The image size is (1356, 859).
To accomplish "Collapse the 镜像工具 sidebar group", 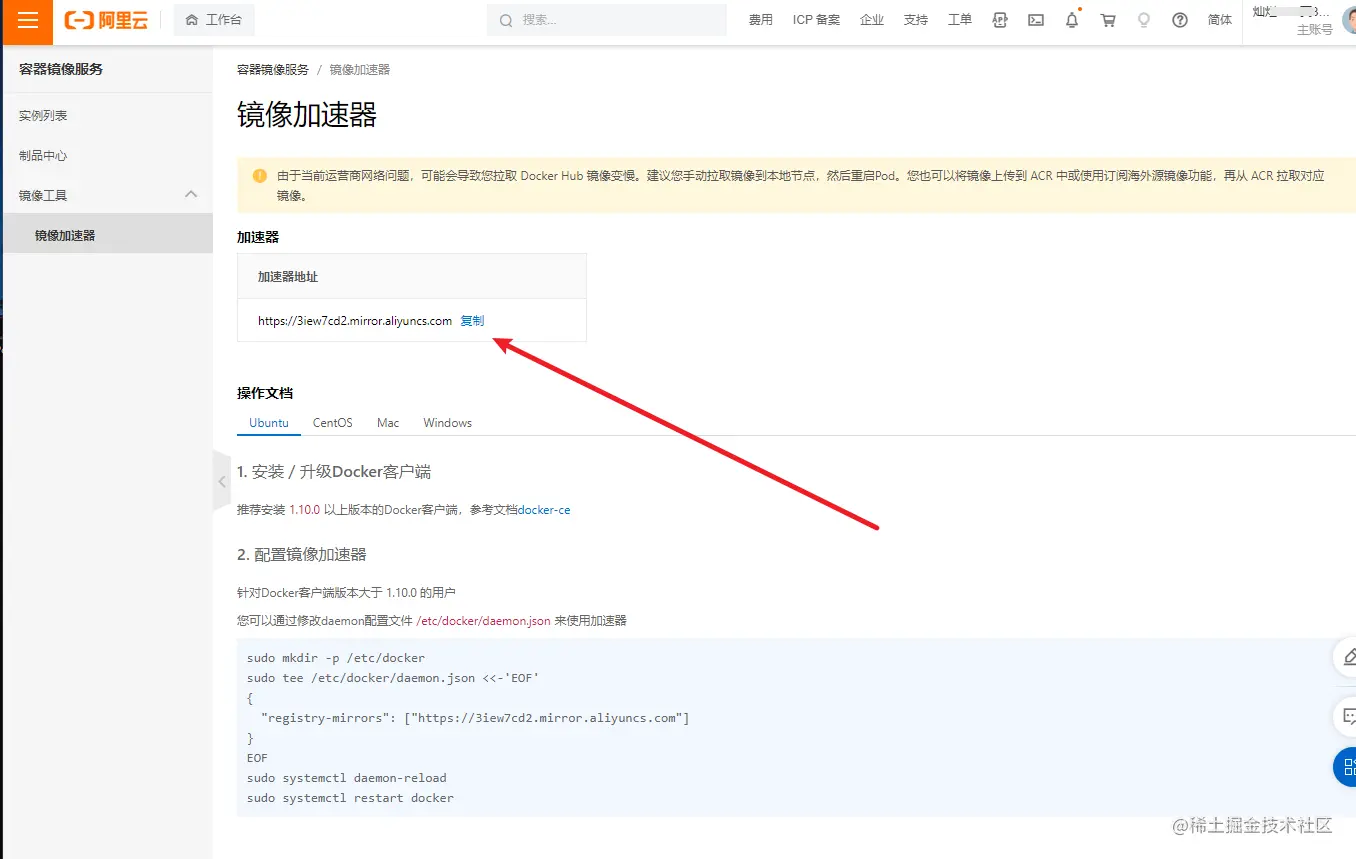I will coord(108,195).
